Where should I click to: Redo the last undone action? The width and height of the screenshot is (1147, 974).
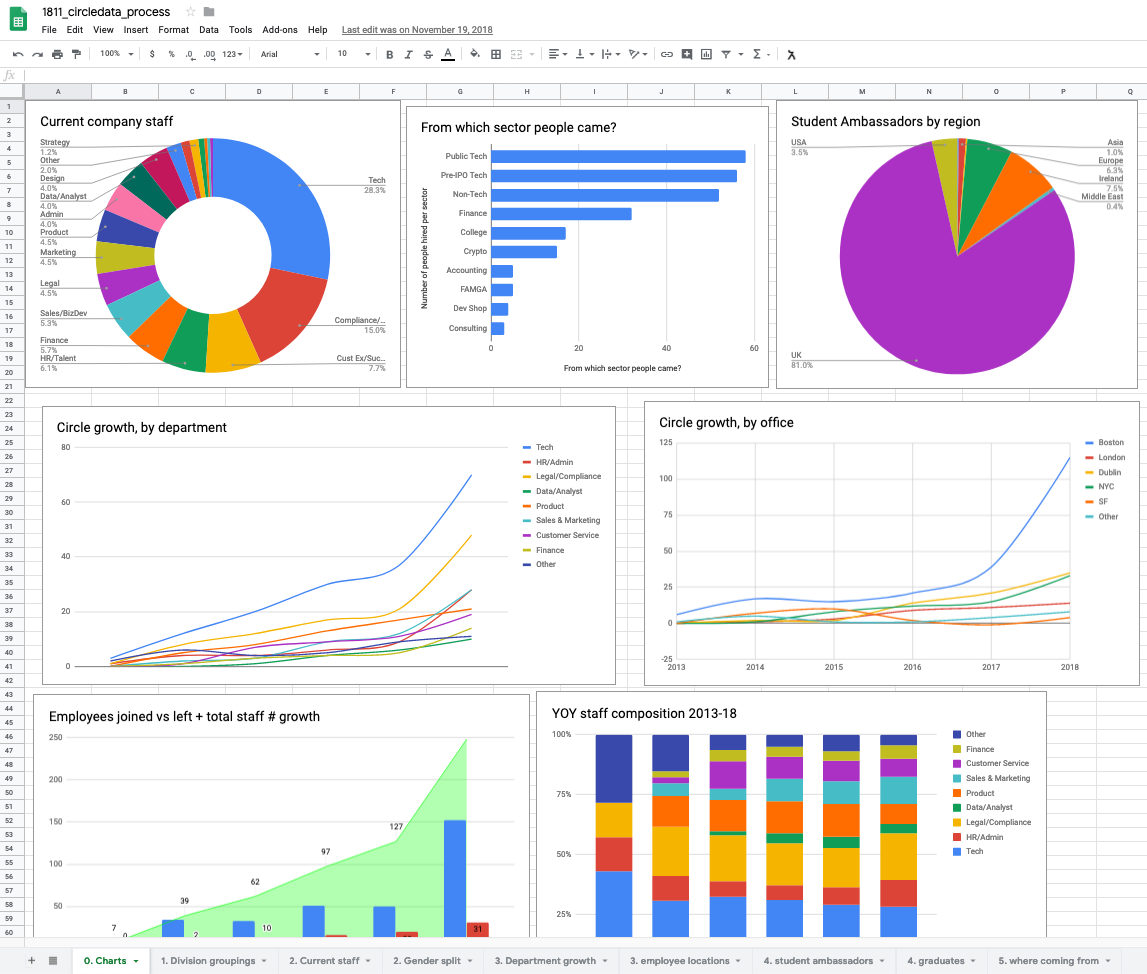tap(37, 54)
